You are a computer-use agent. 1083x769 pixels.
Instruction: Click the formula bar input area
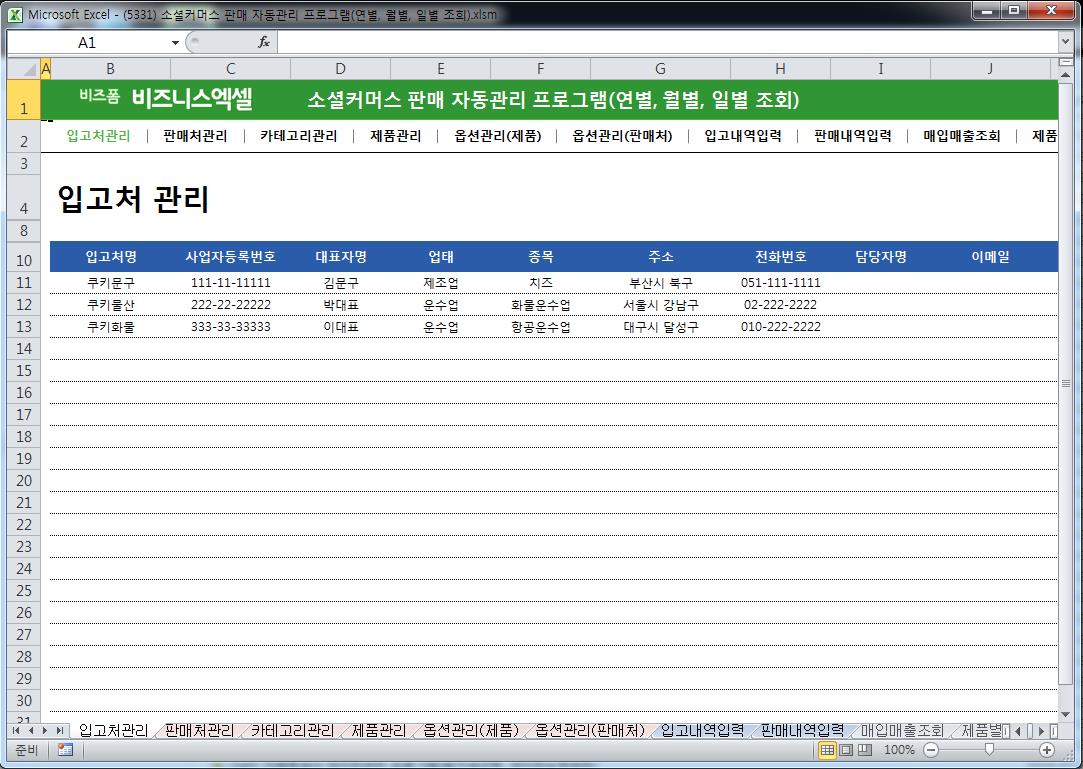tap(667, 42)
